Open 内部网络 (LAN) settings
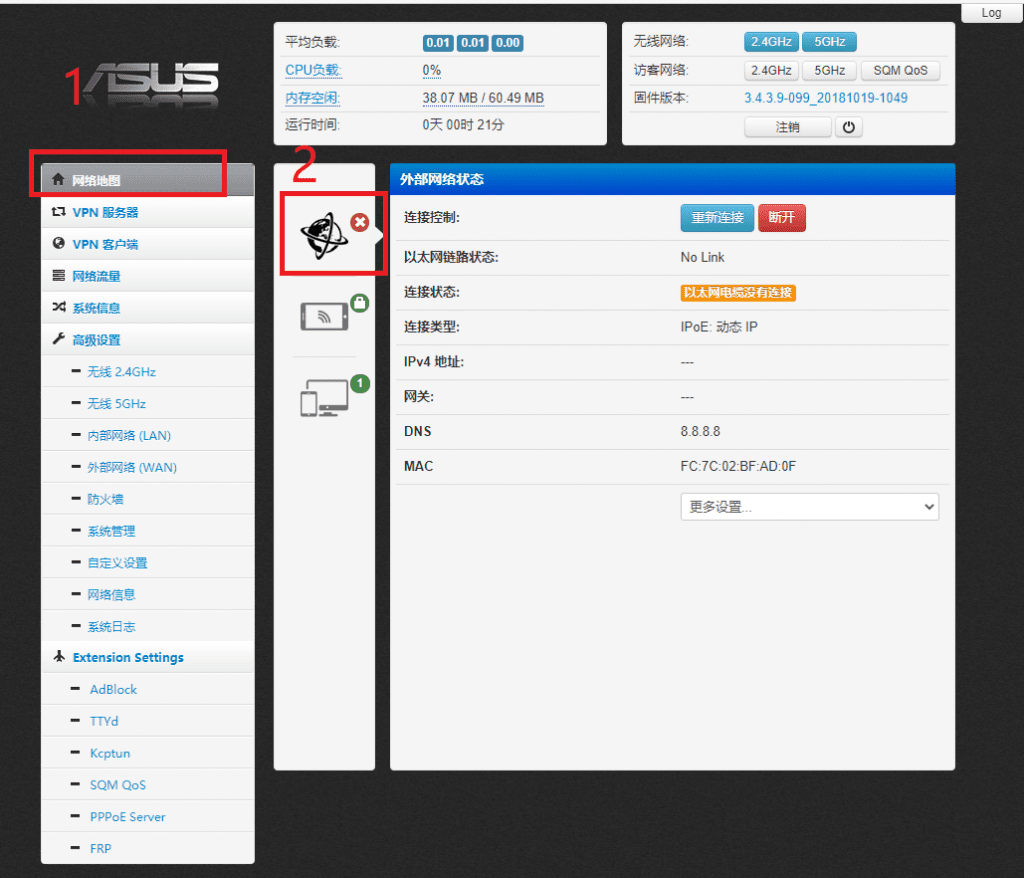 click(x=148, y=435)
